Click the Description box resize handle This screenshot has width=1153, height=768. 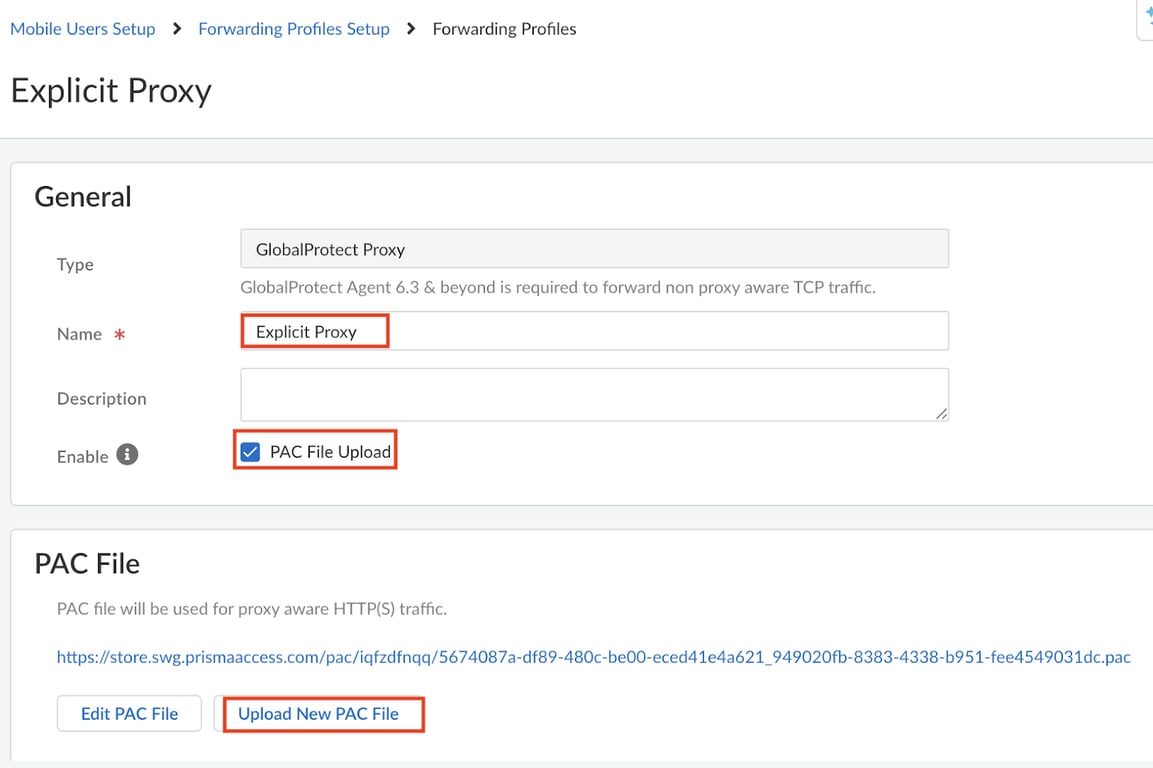pos(941,413)
